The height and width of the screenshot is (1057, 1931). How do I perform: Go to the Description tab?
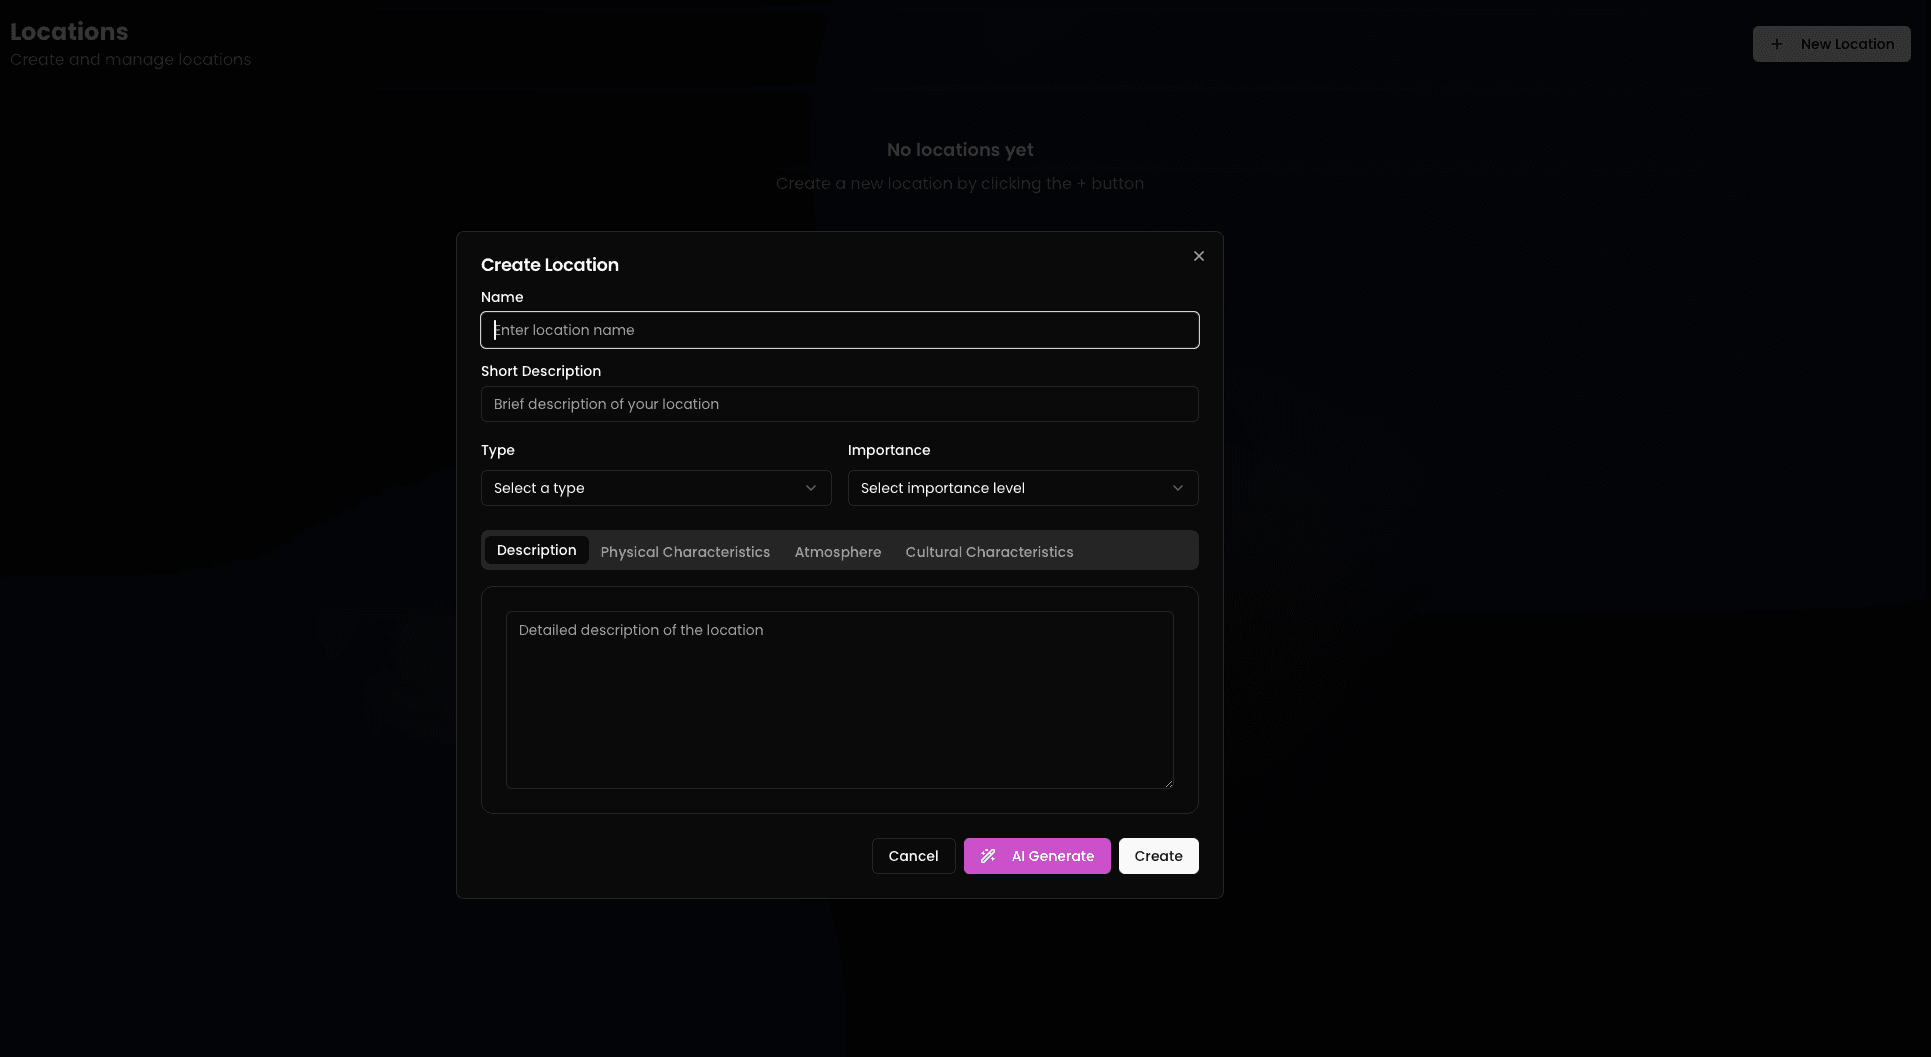tap(536, 551)
